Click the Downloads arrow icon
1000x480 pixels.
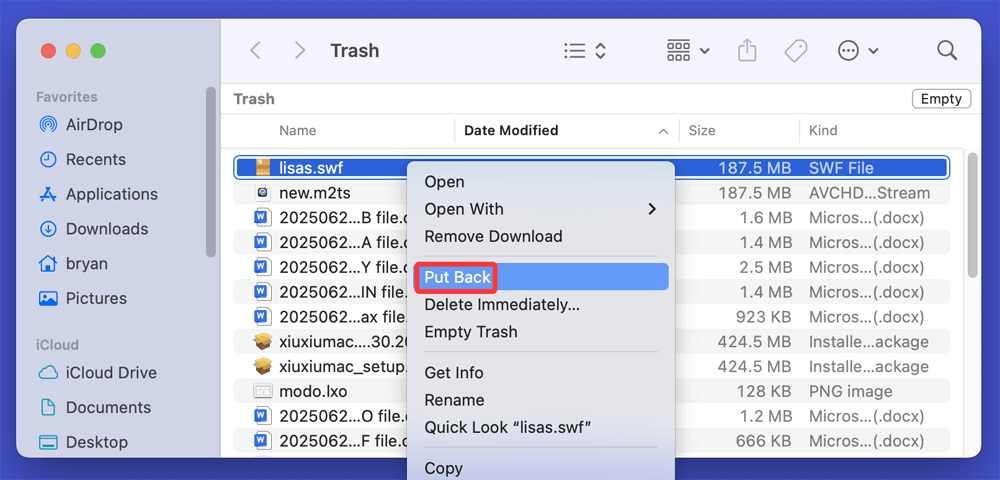pos(48,229)
